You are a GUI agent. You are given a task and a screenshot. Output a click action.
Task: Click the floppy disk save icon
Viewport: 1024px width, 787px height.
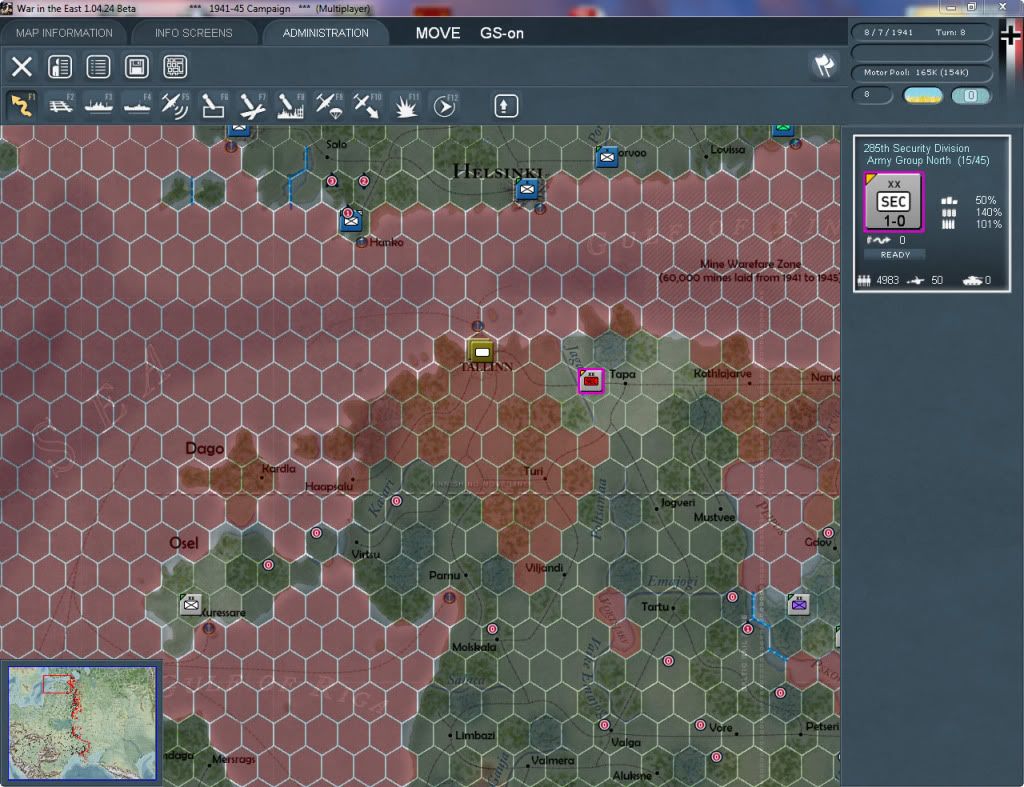pos(136,66)
